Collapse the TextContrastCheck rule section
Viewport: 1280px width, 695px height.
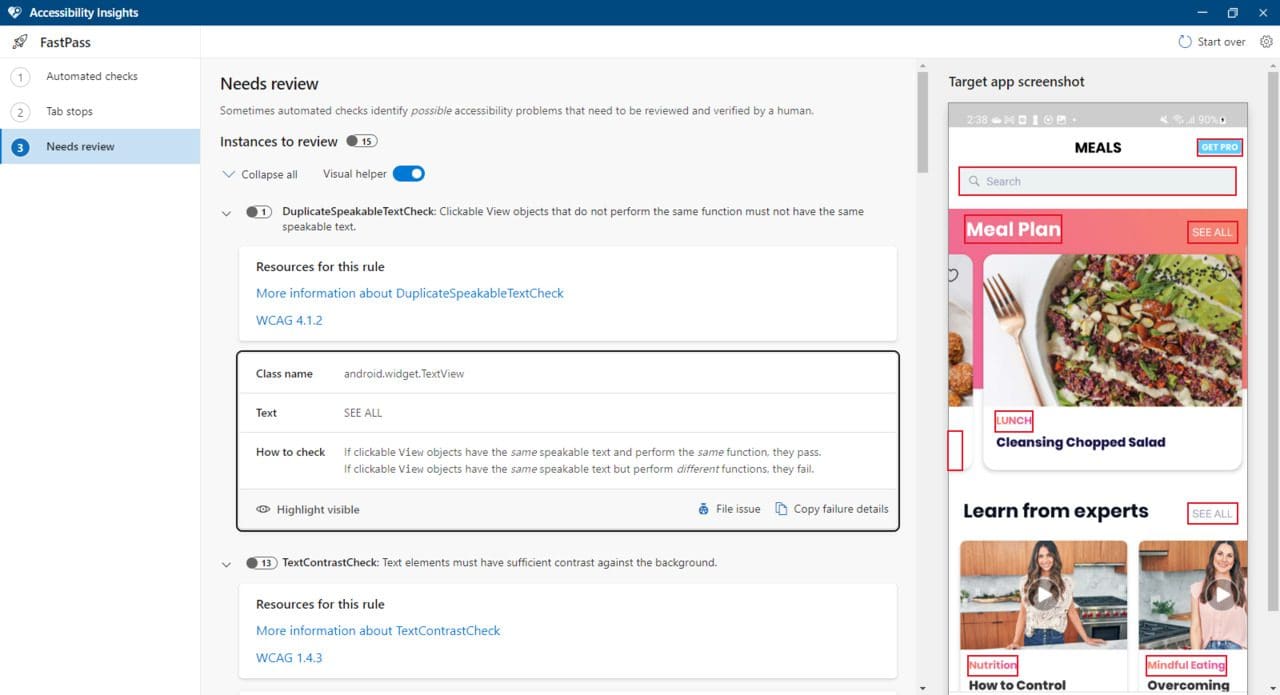click(x=226, y=564)
